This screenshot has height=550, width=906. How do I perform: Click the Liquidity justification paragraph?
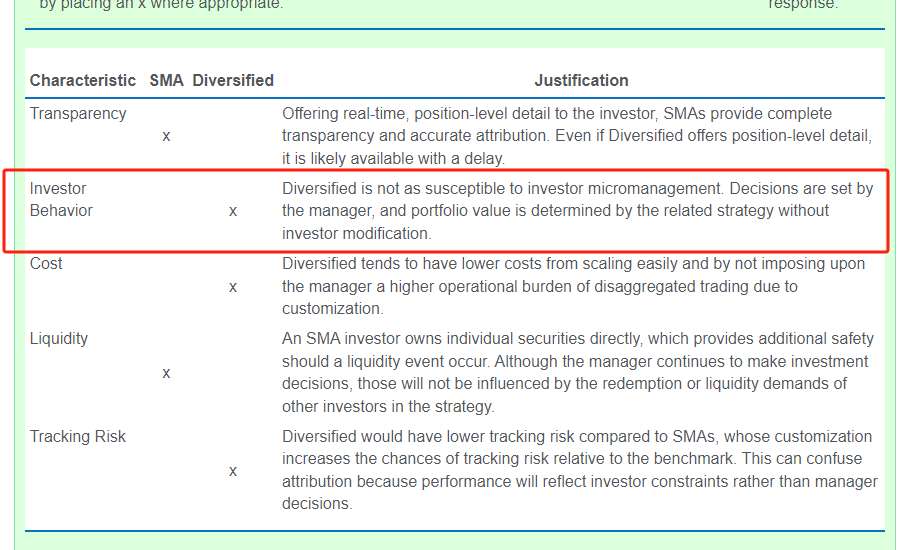pyautogui.click(x=577, y=373)
